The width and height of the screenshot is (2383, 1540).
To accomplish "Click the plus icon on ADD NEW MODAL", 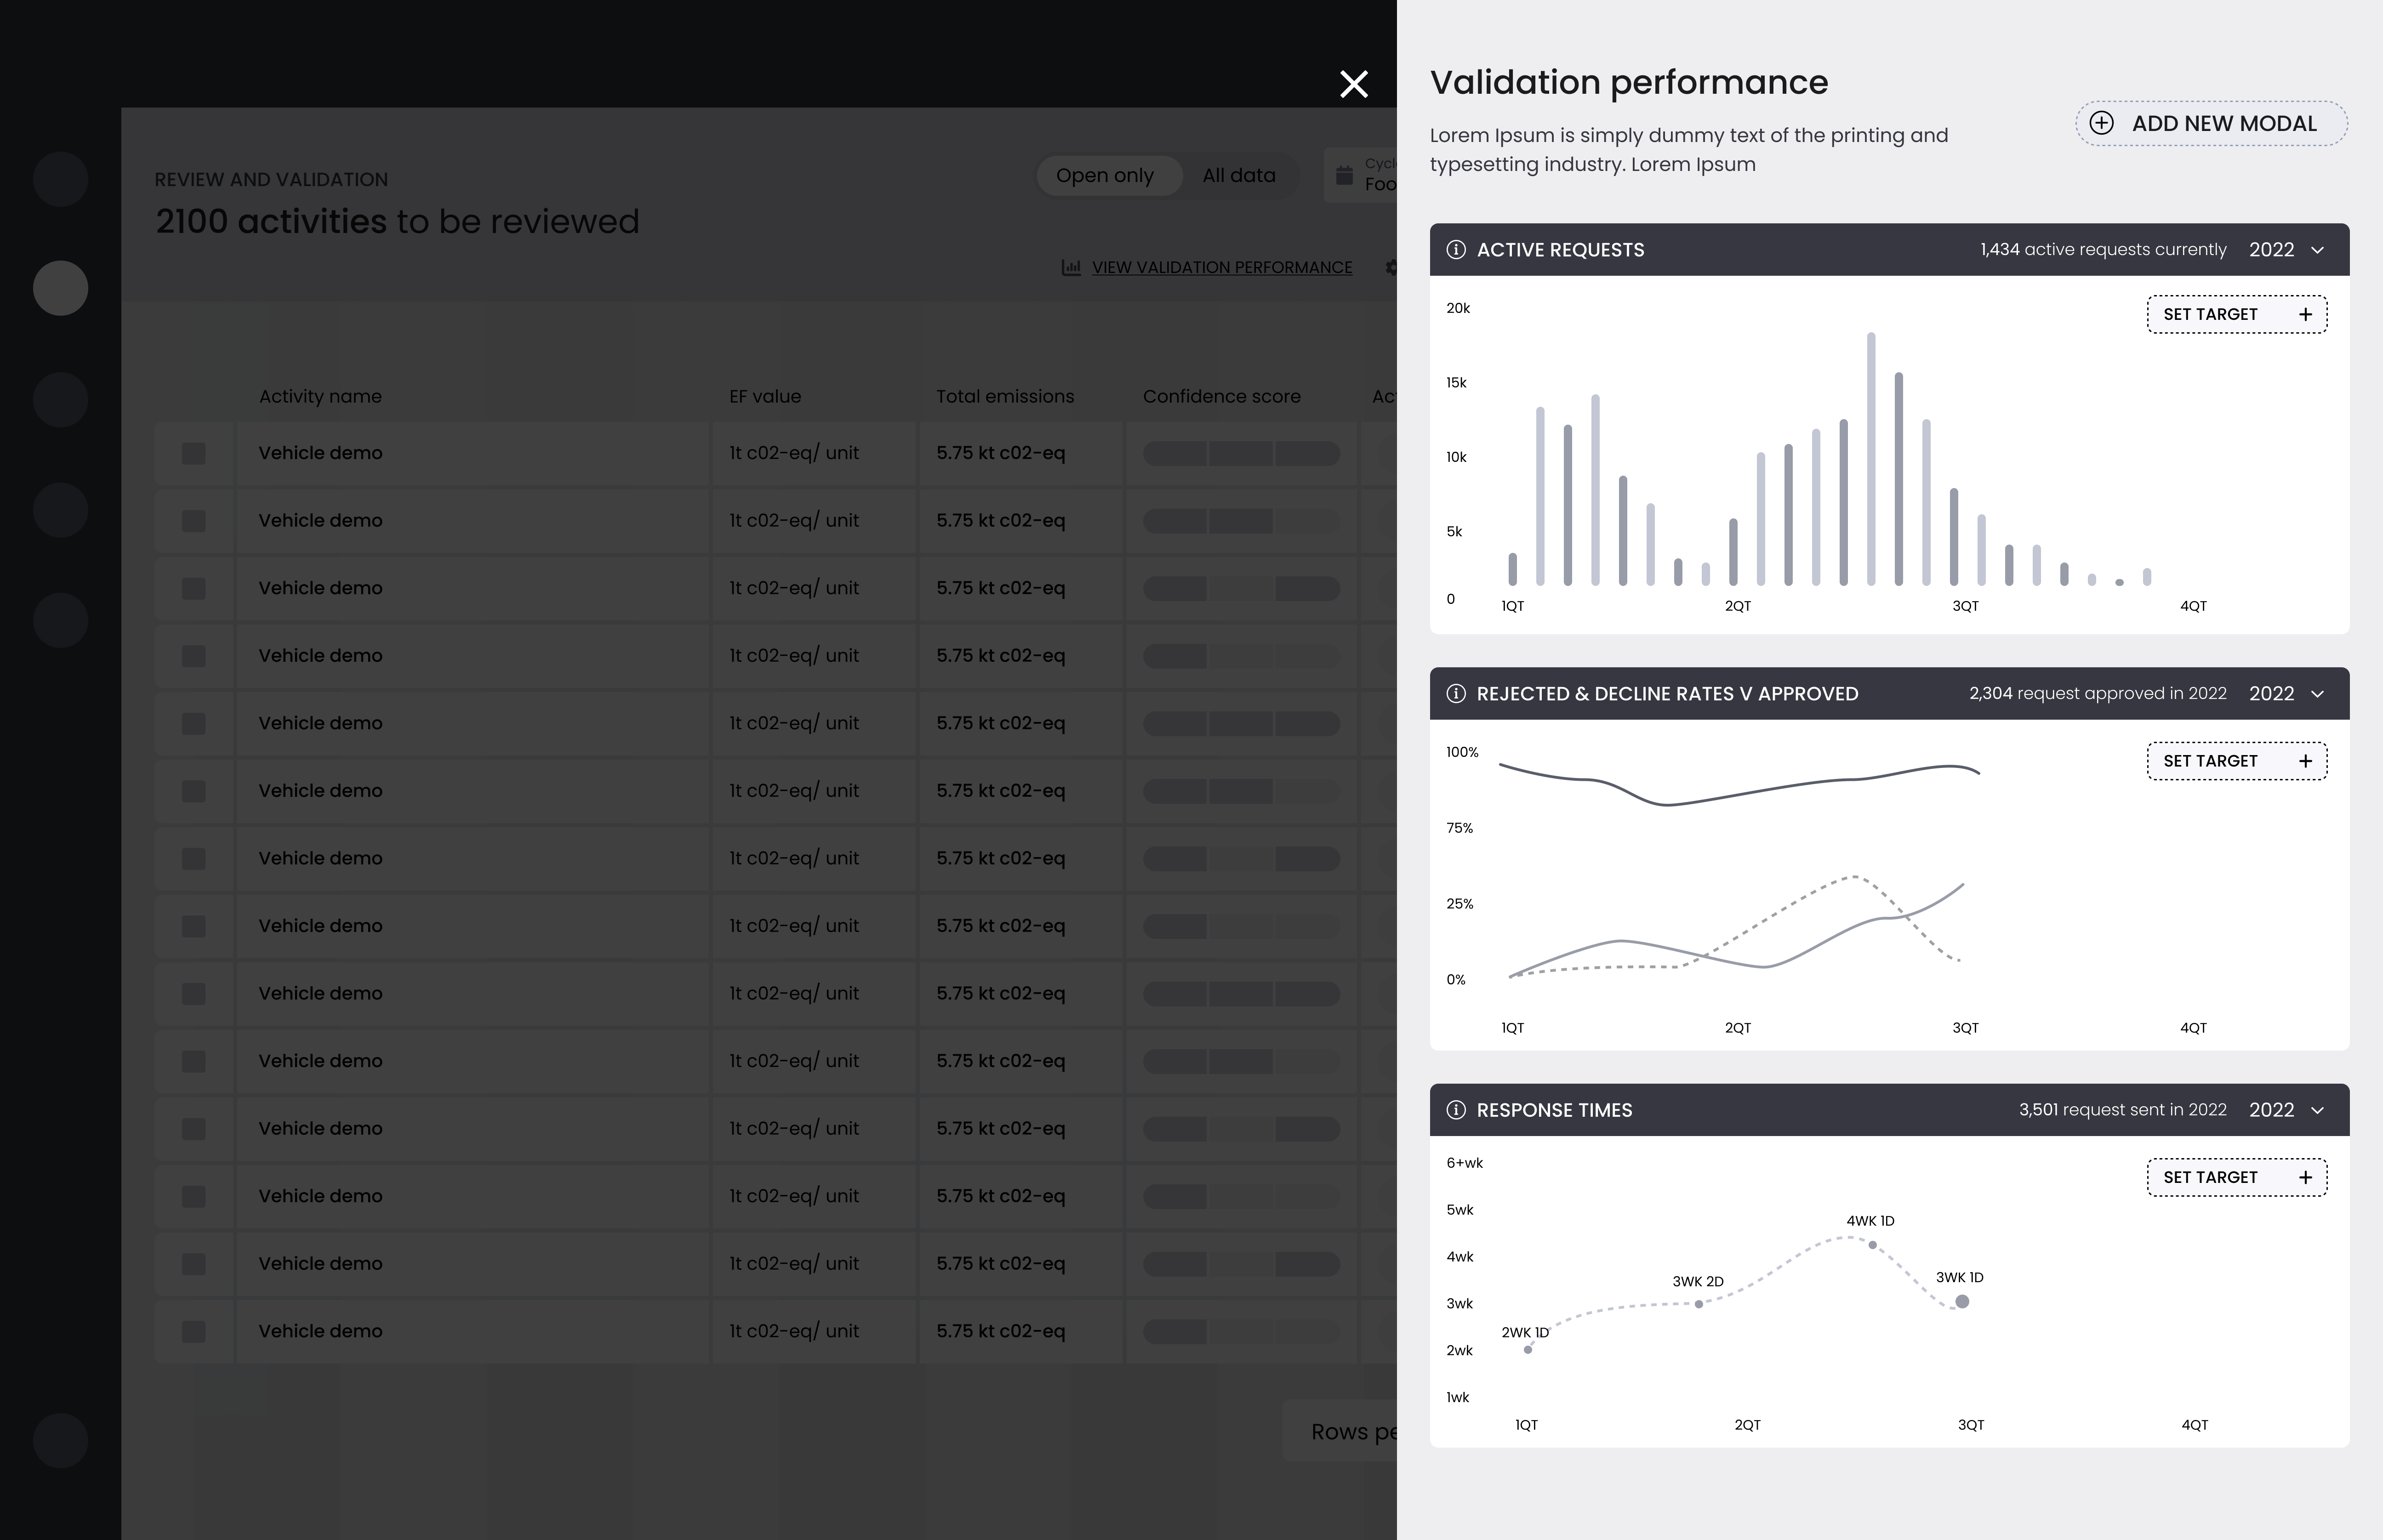I will pos(2103,123).
